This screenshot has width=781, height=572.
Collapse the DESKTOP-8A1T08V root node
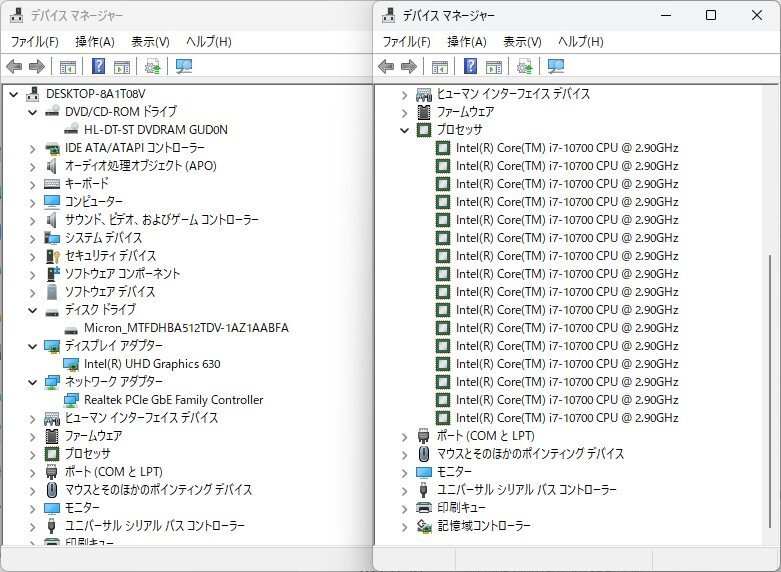coord(13,94)
